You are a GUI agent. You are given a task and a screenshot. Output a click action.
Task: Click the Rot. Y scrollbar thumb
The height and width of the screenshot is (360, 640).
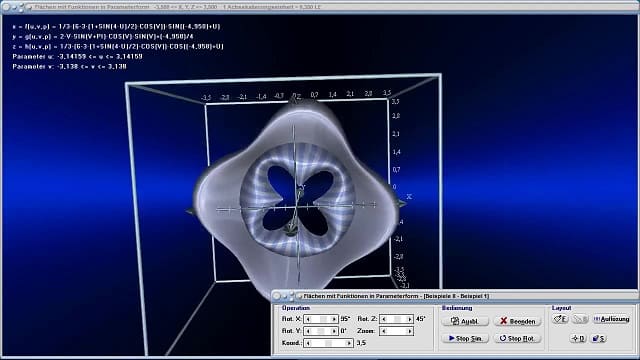(321, 331)
